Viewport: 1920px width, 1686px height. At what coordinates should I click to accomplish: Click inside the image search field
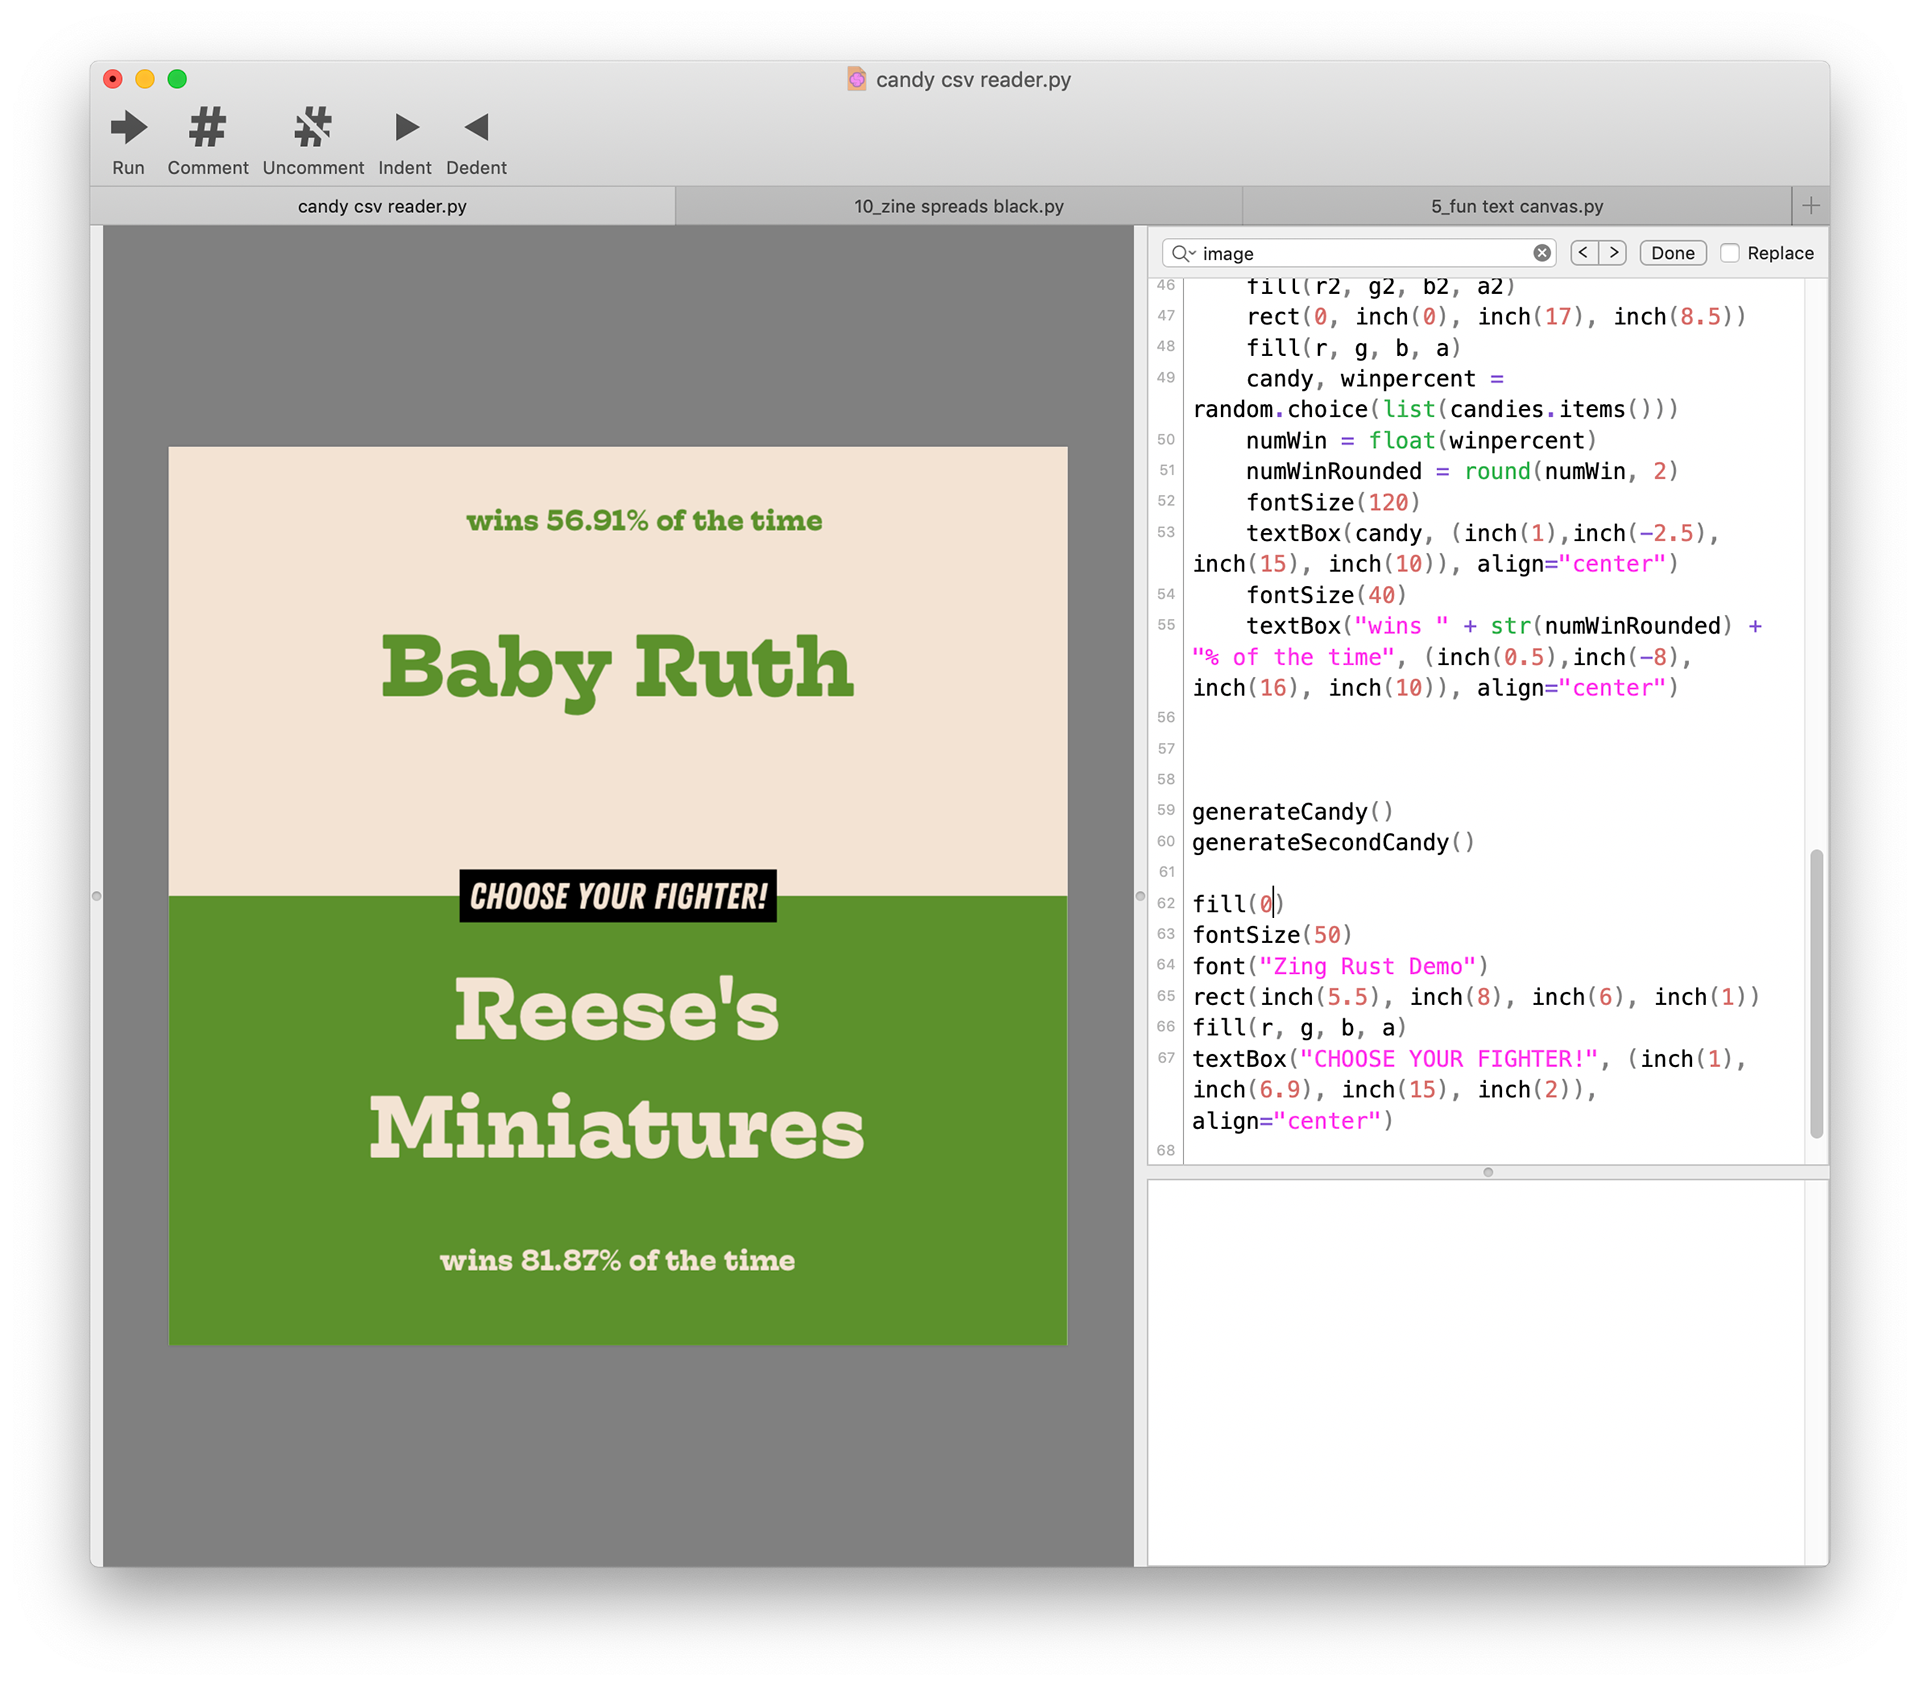(1360, 253)
